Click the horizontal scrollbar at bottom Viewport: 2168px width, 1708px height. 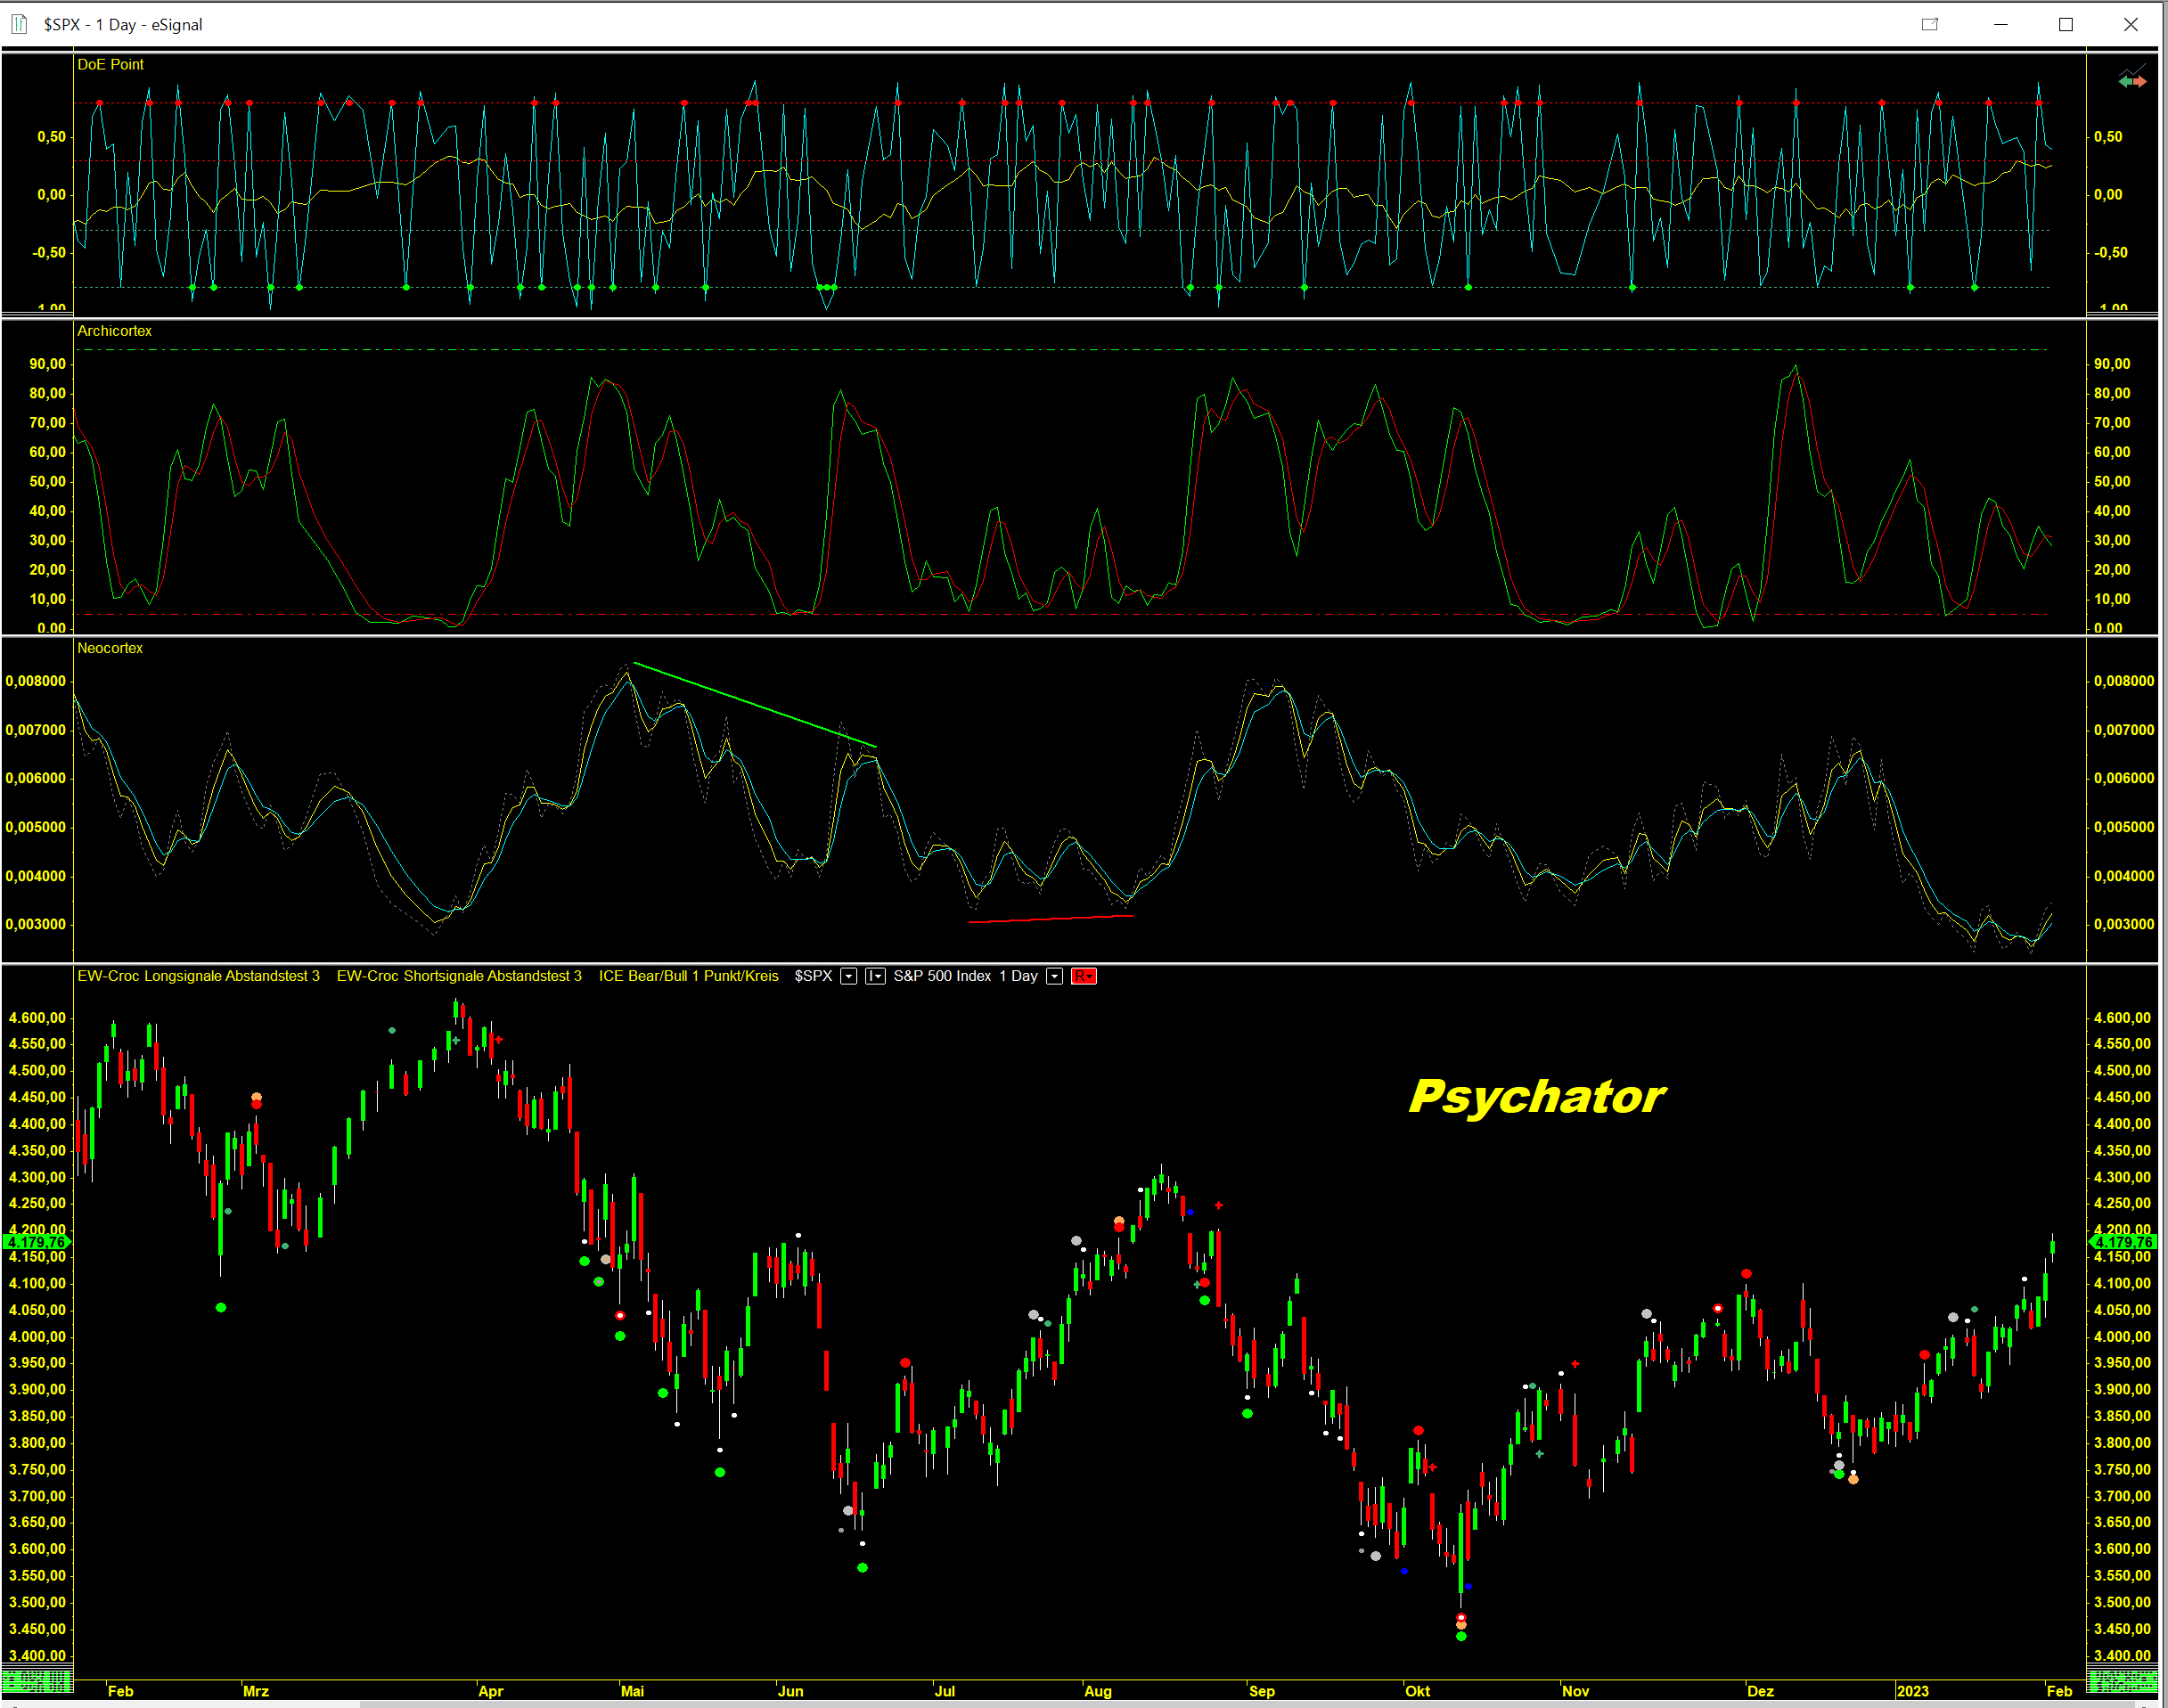(x=1200, y=1703)
